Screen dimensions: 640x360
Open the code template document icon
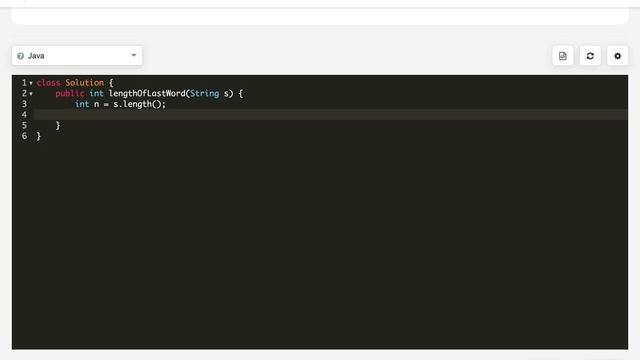[562, 56]
